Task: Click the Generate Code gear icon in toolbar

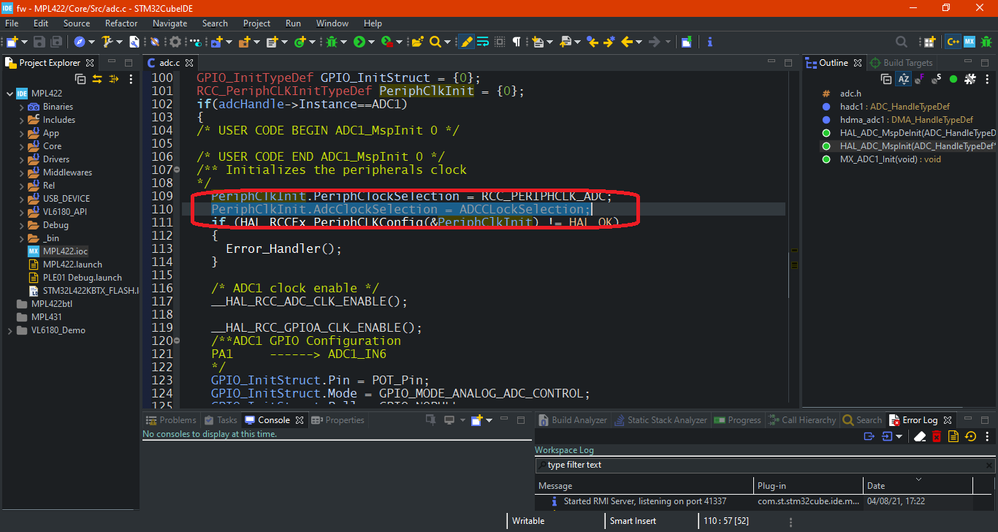Action: pyautogui.click(x=175, y=42)
